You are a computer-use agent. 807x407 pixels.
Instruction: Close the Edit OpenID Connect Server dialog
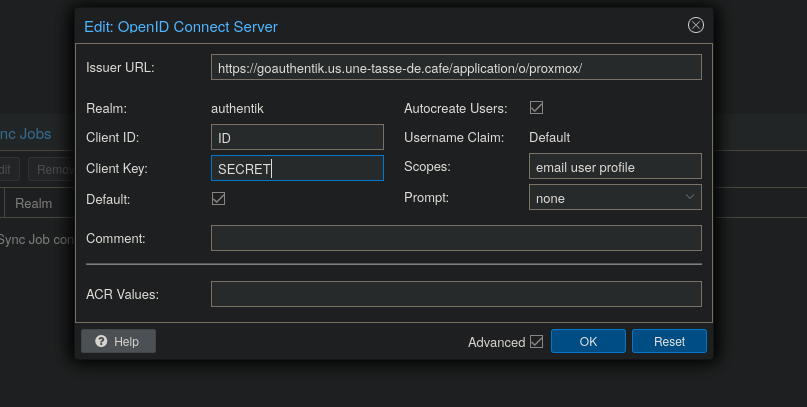[x=695, y=25]
